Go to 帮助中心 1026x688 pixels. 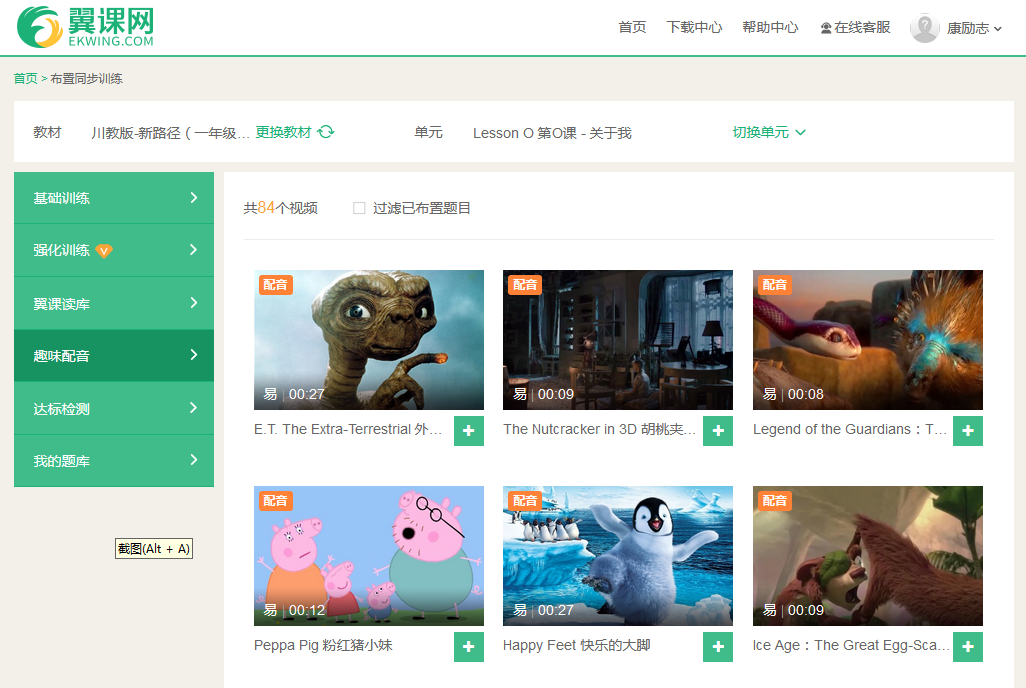point(770,27)
